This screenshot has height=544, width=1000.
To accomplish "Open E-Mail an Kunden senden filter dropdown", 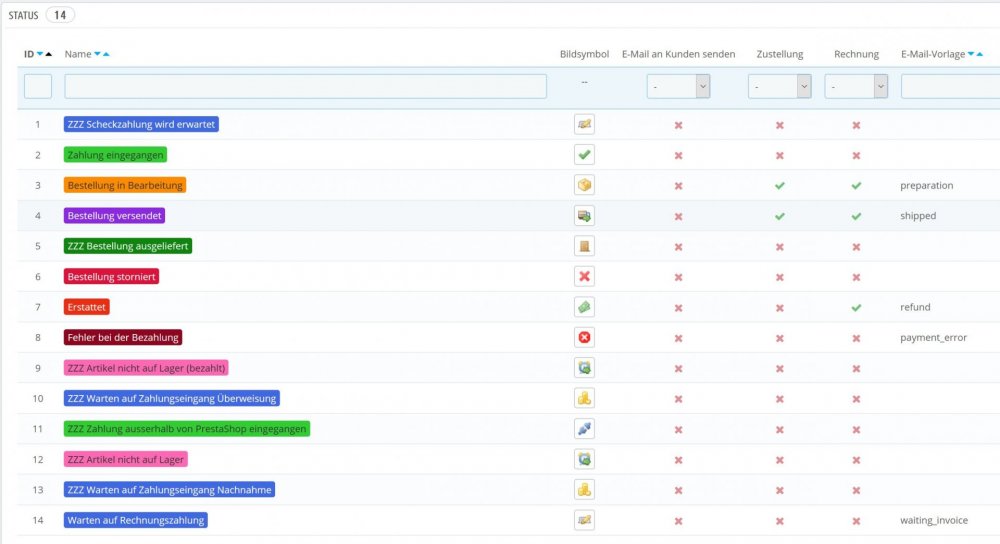I will click(x=678, y=86).
